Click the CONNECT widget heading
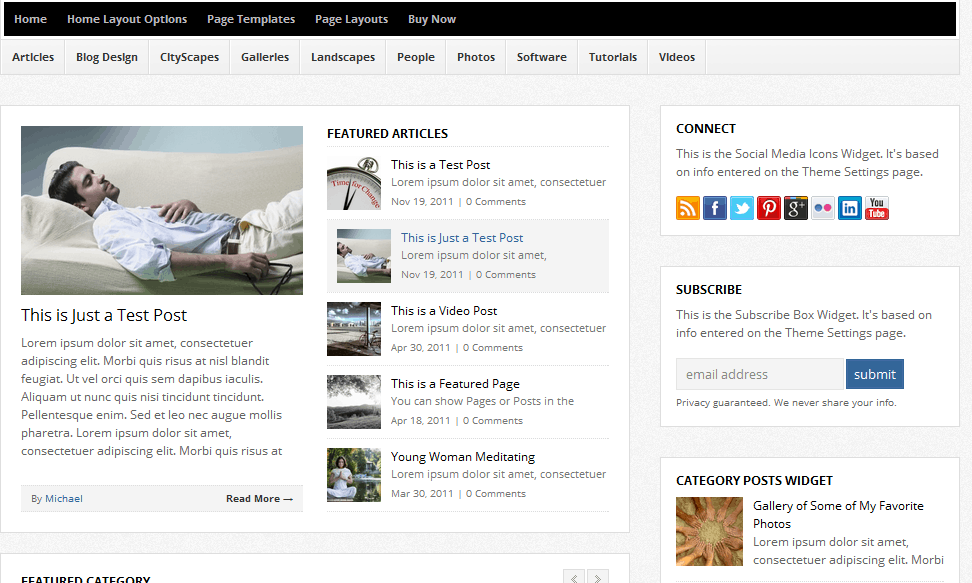 click(705, 128)
